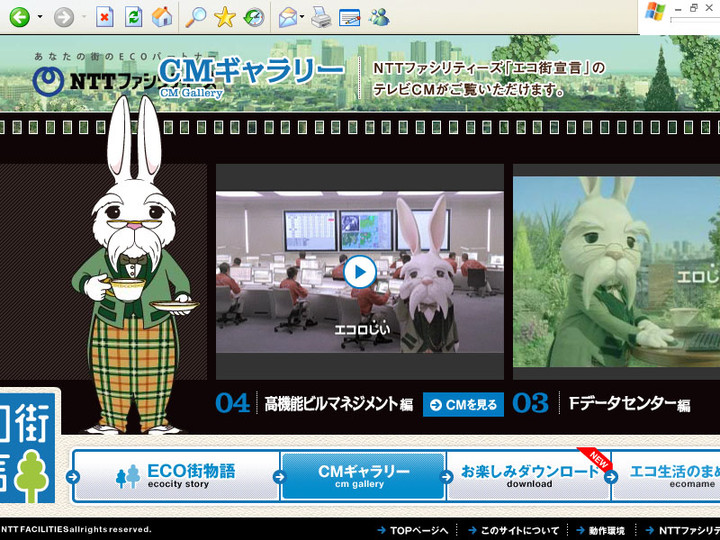Open Favorites star icon
The image size is (720, 540).
225,17
